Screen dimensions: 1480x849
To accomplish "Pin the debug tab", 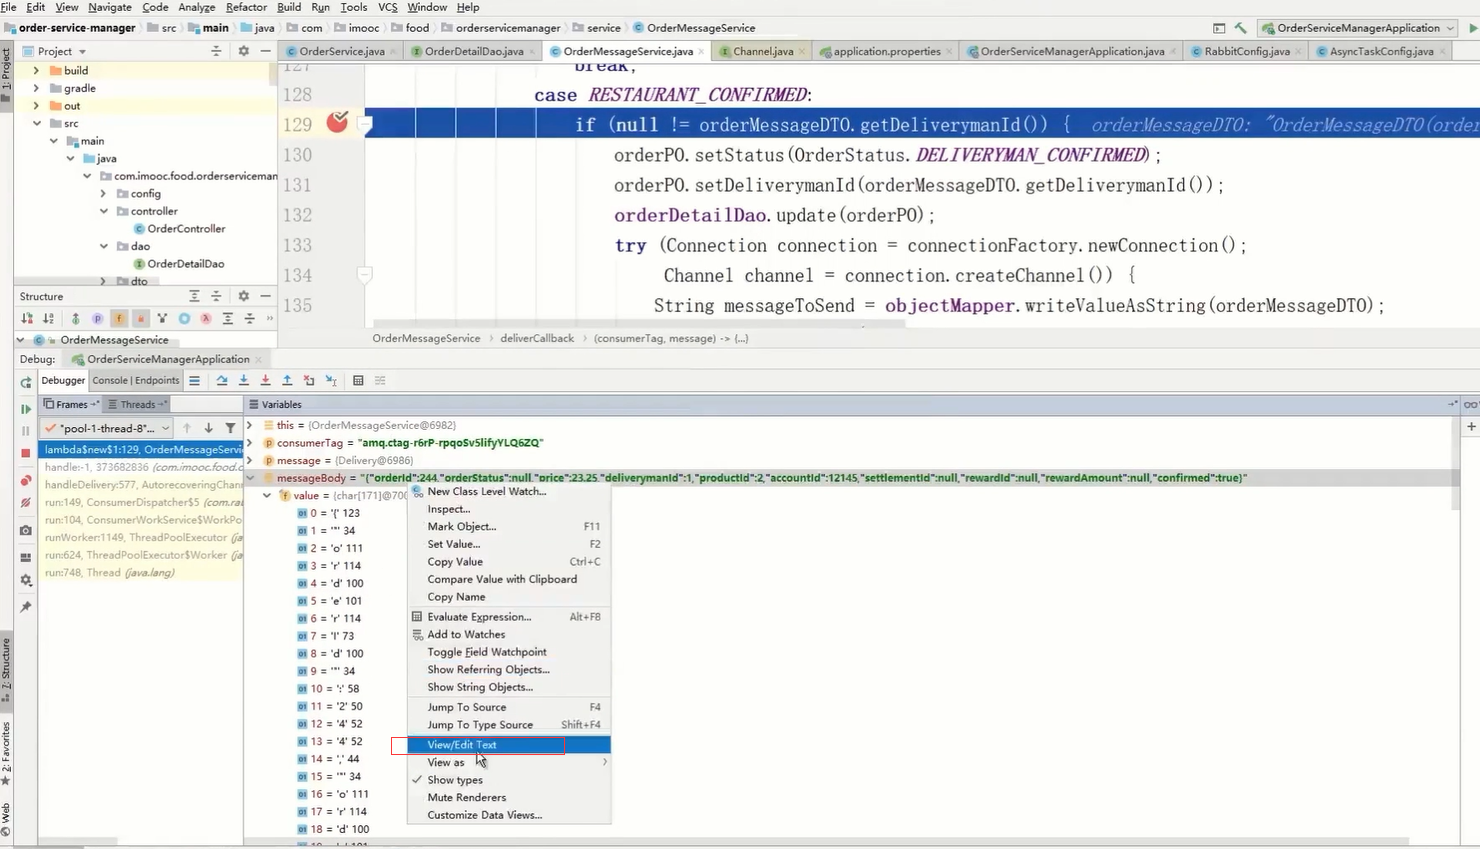I will click(x=26, y=607).
